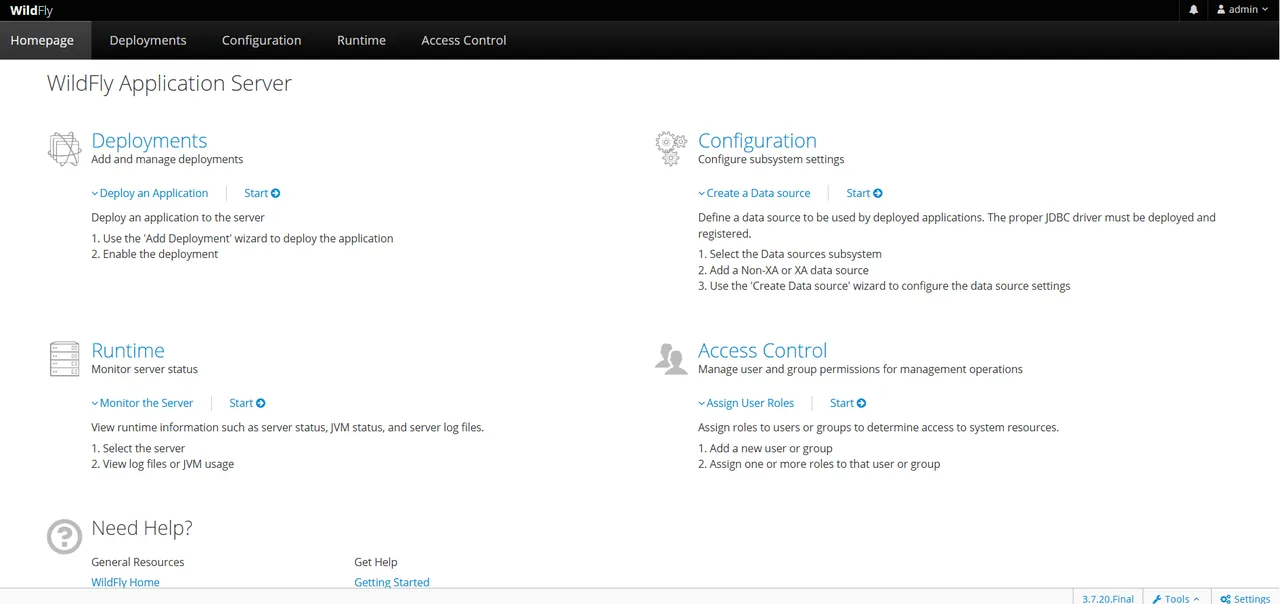Open the Getting Started link
The width and height of the screenshot is (1280, 604).
point(392,582)
